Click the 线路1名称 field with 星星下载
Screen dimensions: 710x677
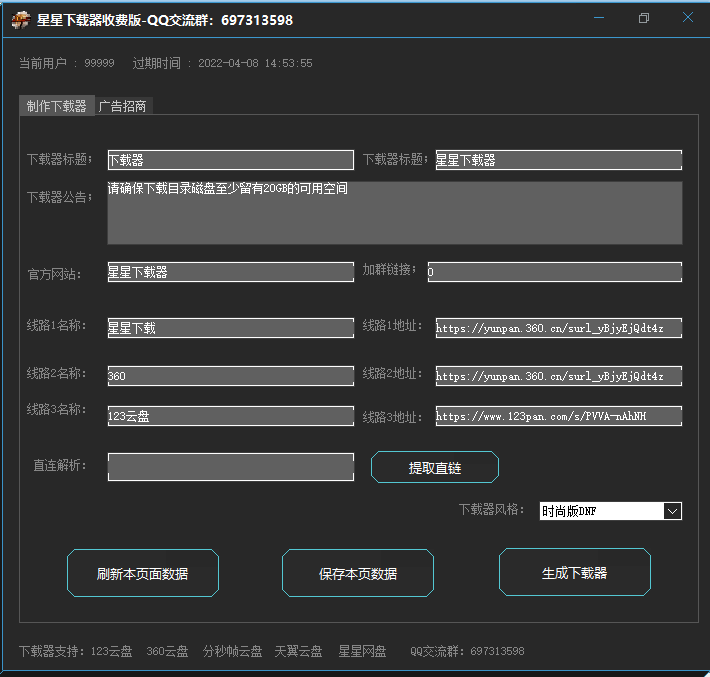click(x=231, y=328)
